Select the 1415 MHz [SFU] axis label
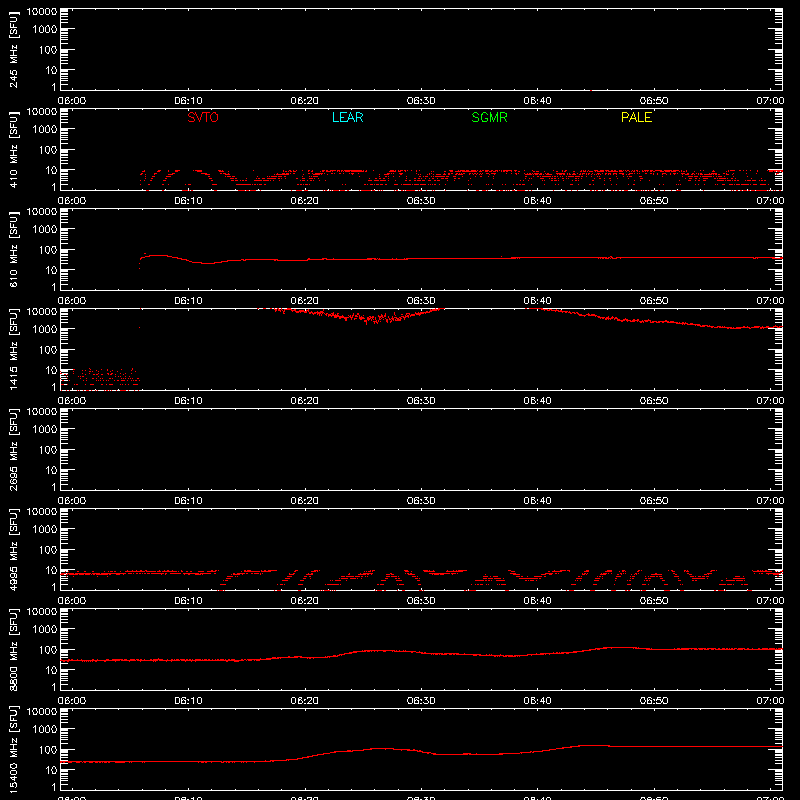 (x=14, y=350)
